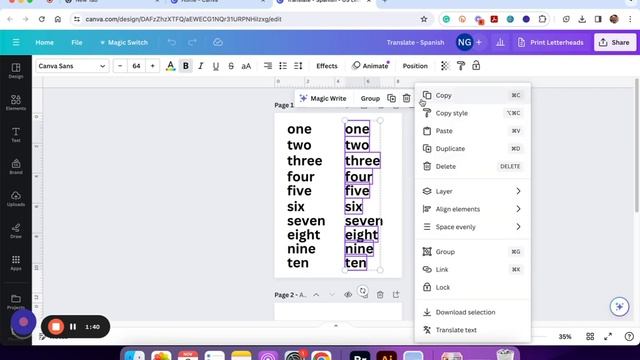The height and width of the screenshot is (360, 640).
Task: Open the Animate panel
Action: [x=371, y=66]
